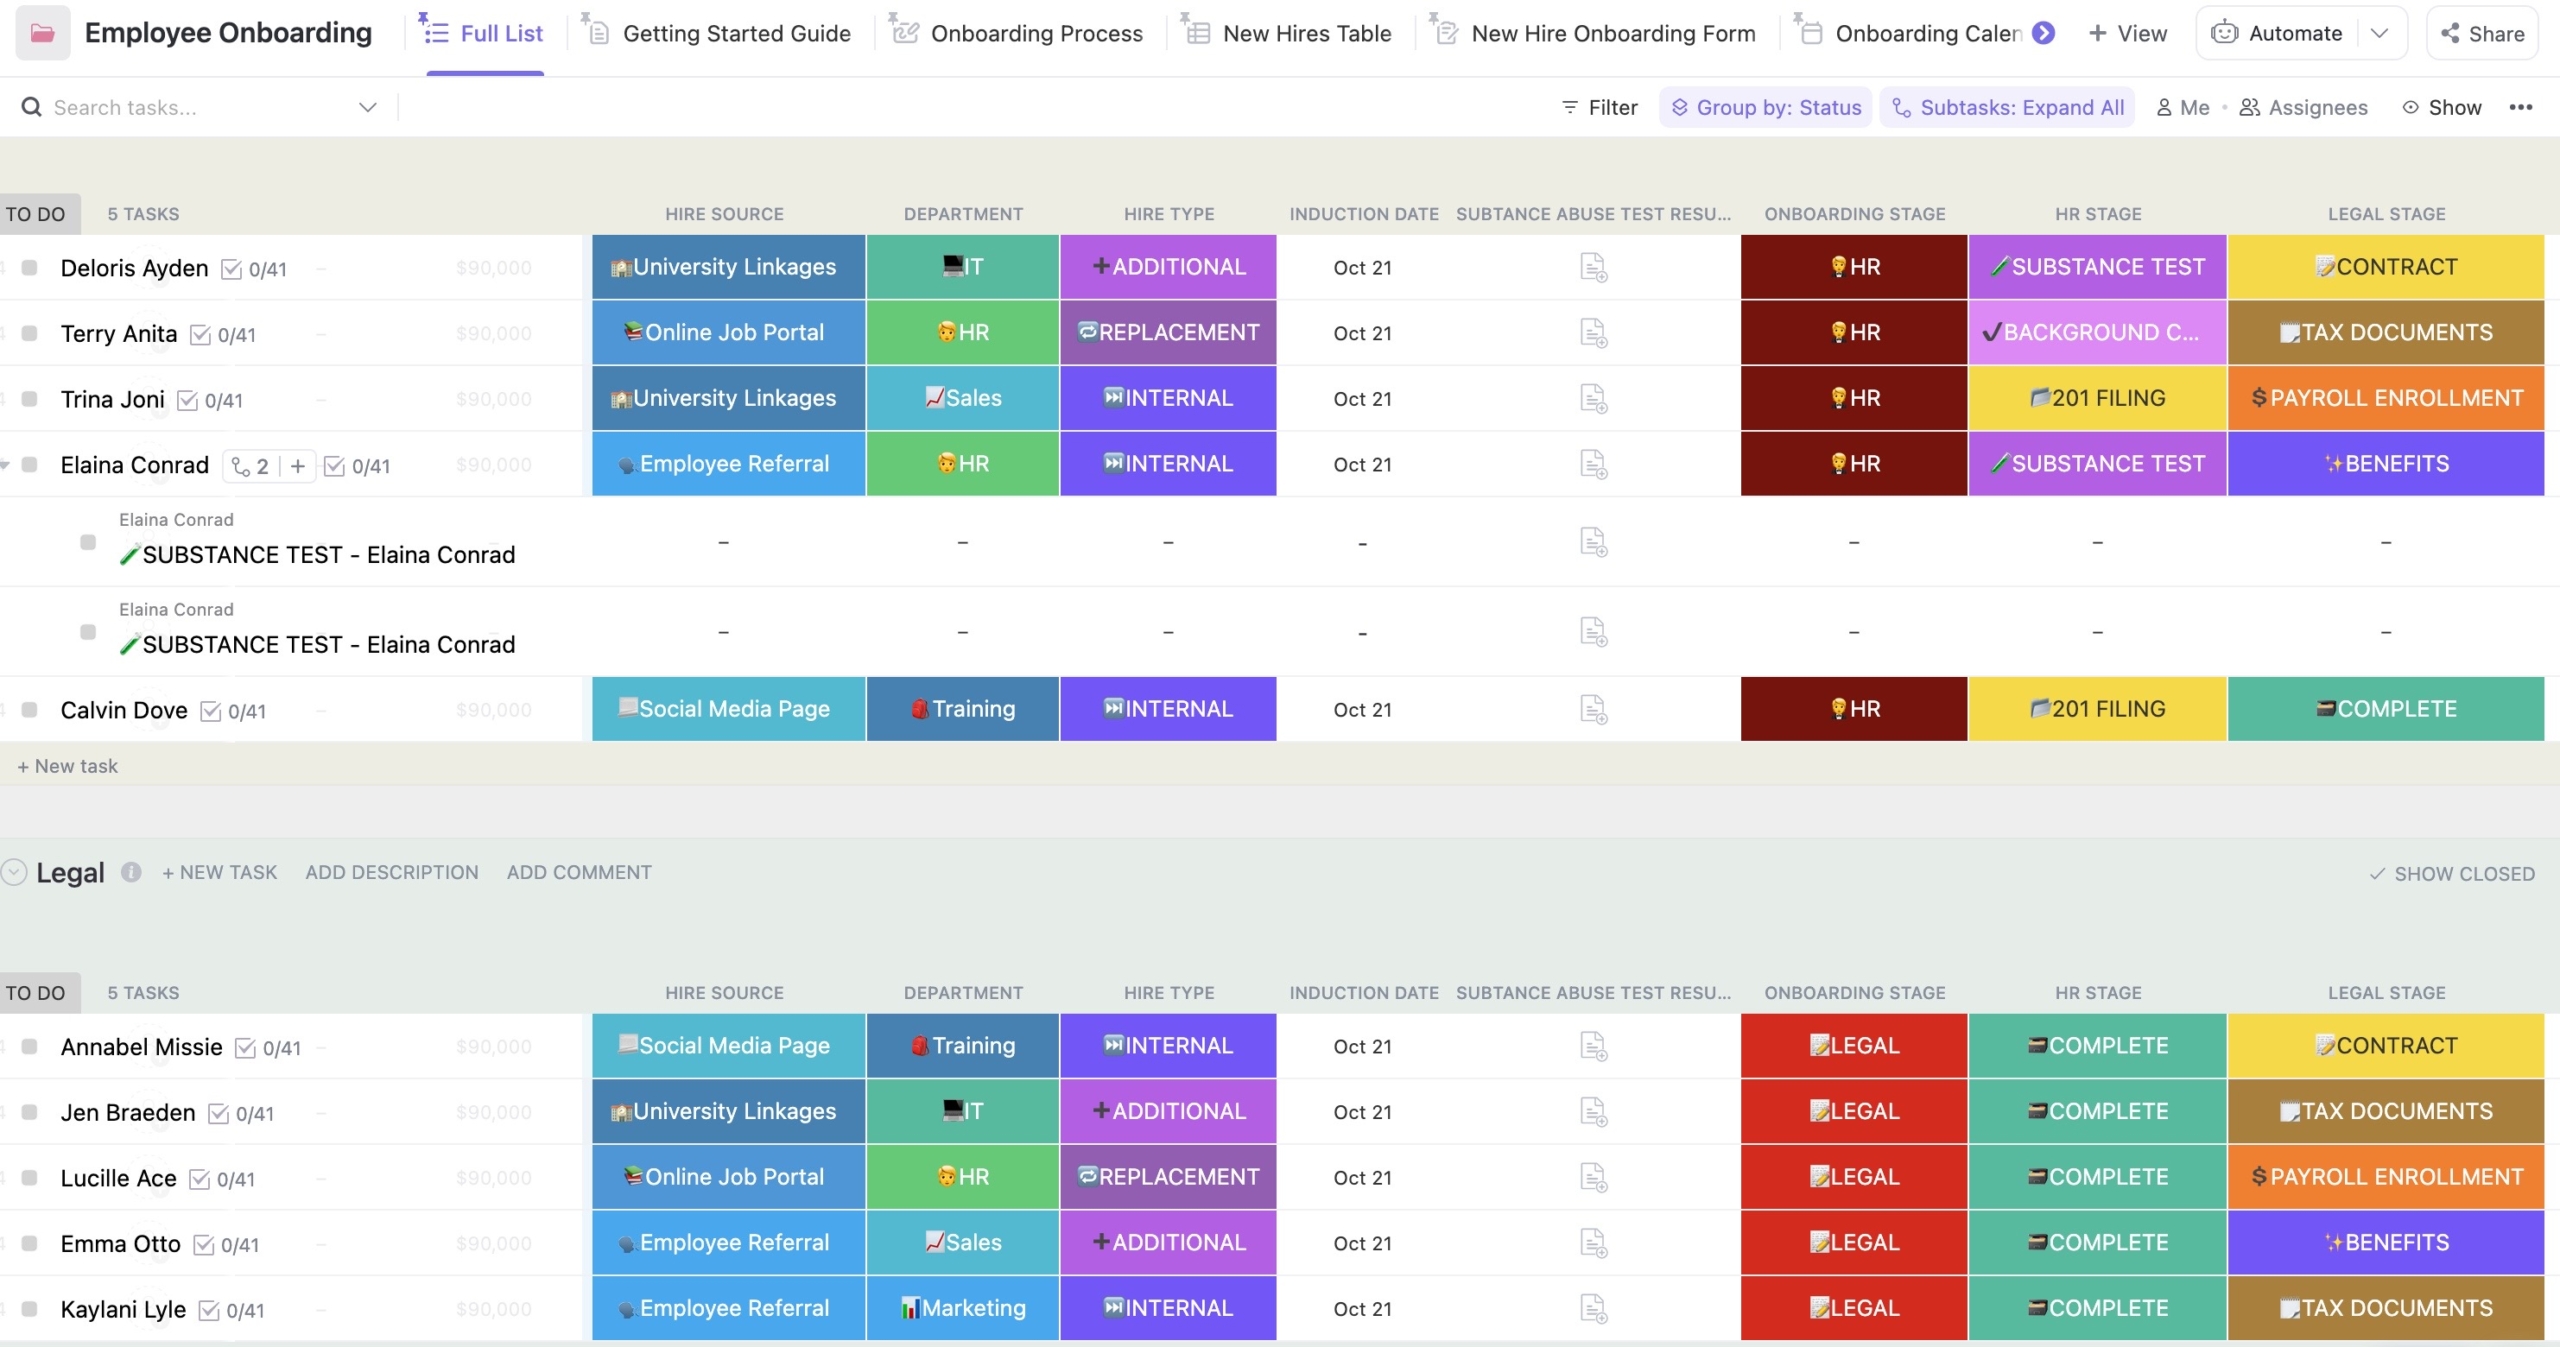2560x1347 pixels.
Task: Add a new task under the TO DO group
Action: (x=67, y=765)
